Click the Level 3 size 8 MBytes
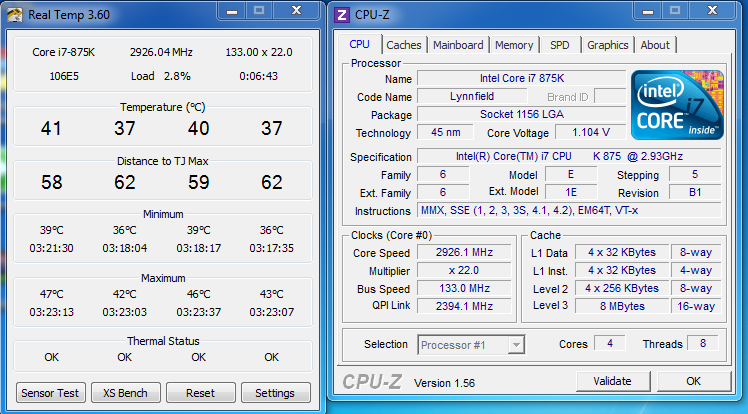This screenshot has height=414, width=748. (x=622, y=306)
